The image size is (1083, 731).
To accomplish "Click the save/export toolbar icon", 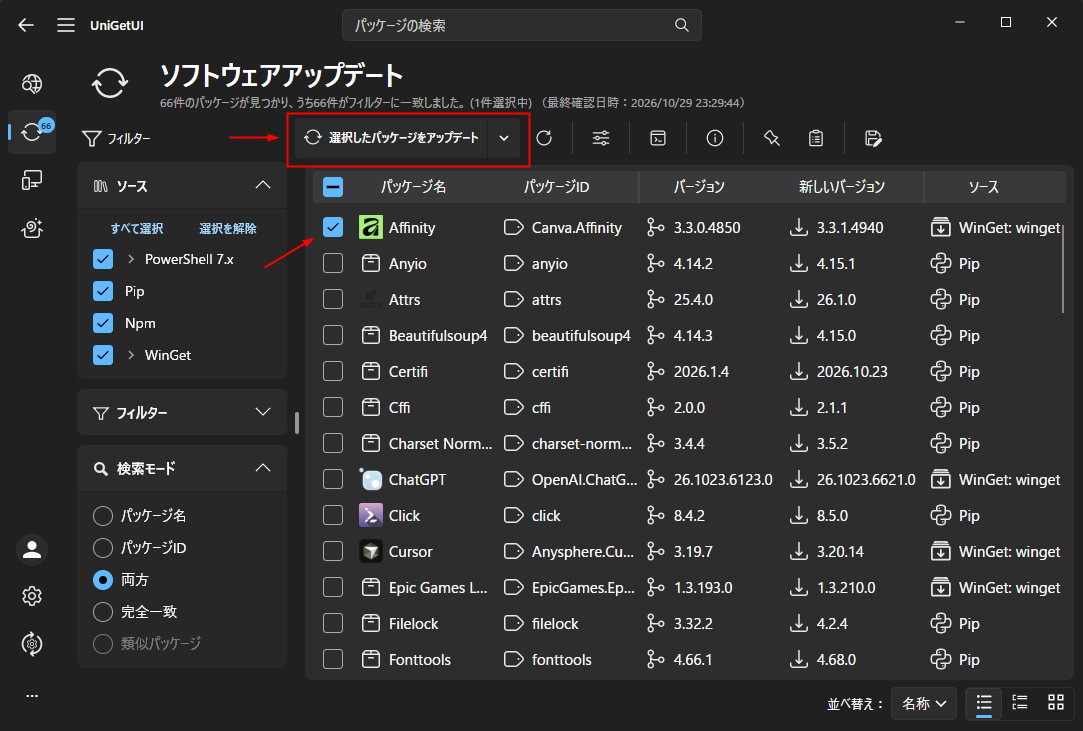I will (873, 138).
